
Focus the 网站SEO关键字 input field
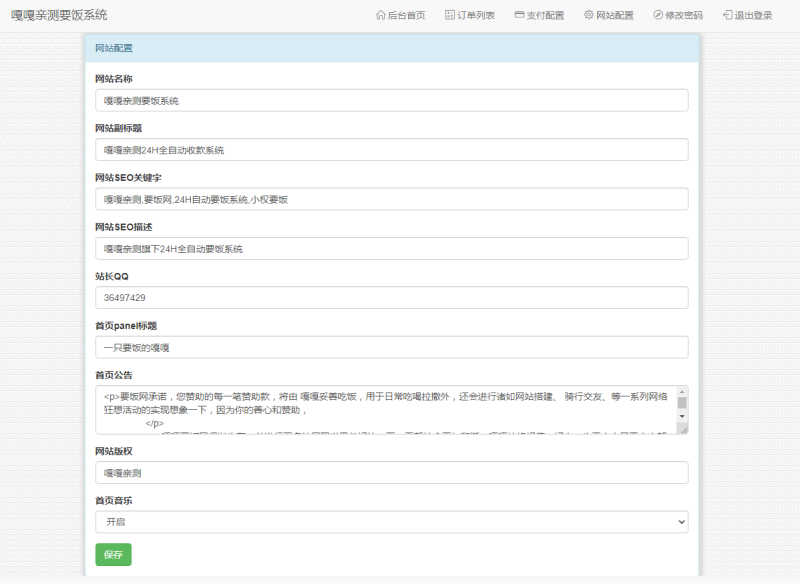(x=392, y=199)
